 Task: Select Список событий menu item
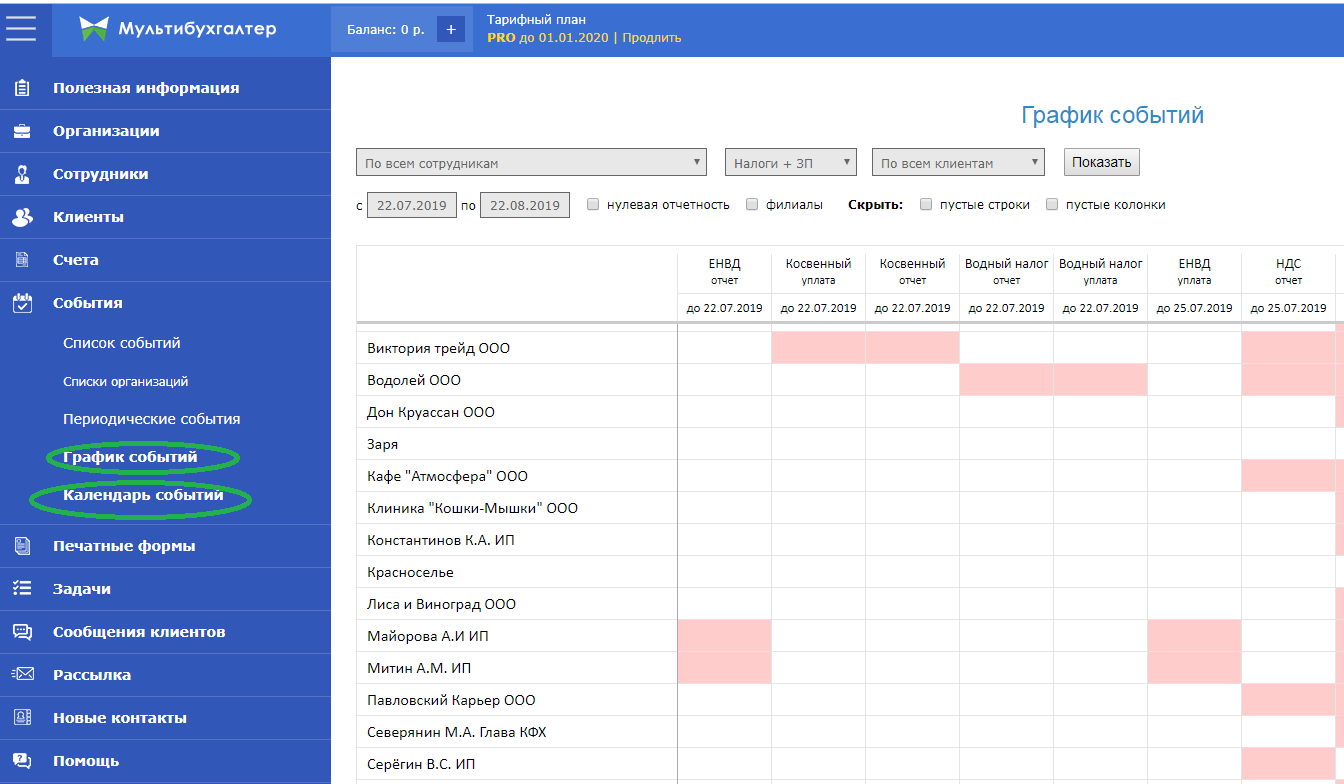pos(121,343)
